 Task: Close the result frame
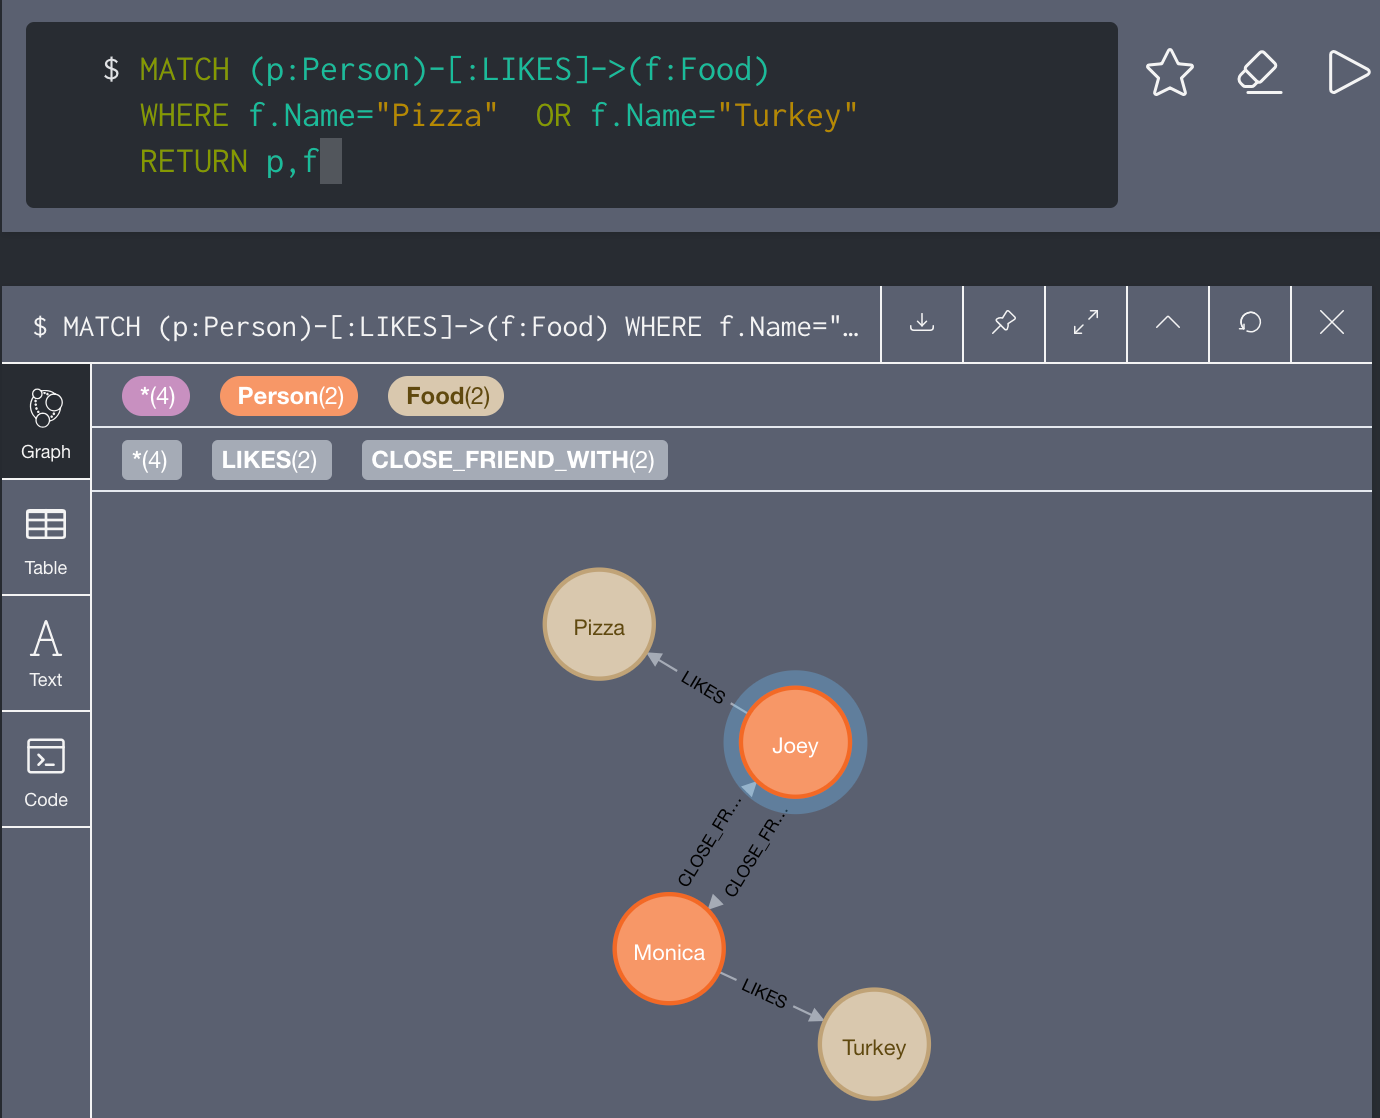click(x=1332, y=323)
